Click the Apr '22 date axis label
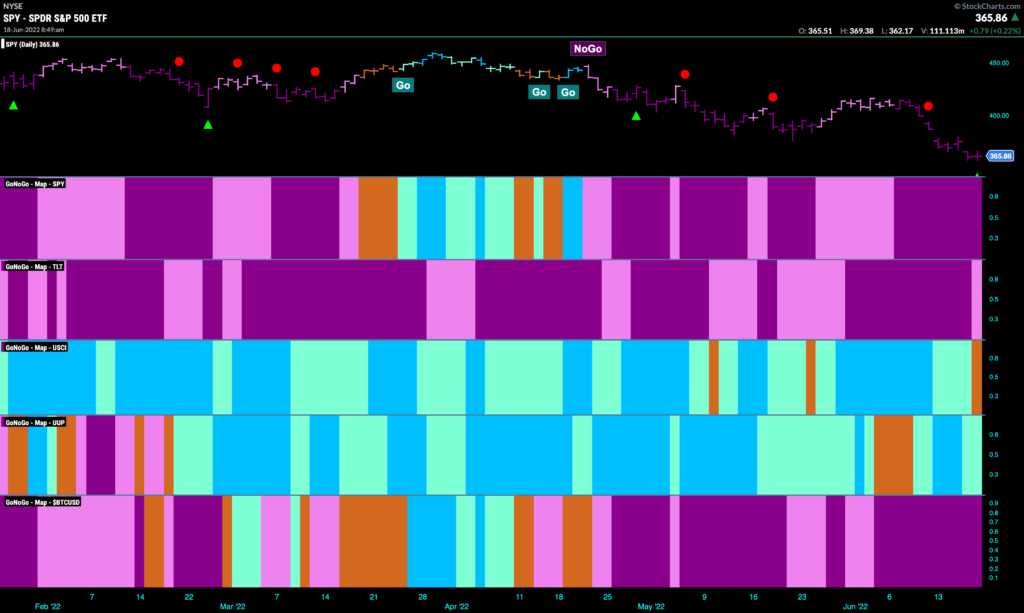Image resolution: width=1024 pixels, height=613 pixels. [x=456, y=606]
